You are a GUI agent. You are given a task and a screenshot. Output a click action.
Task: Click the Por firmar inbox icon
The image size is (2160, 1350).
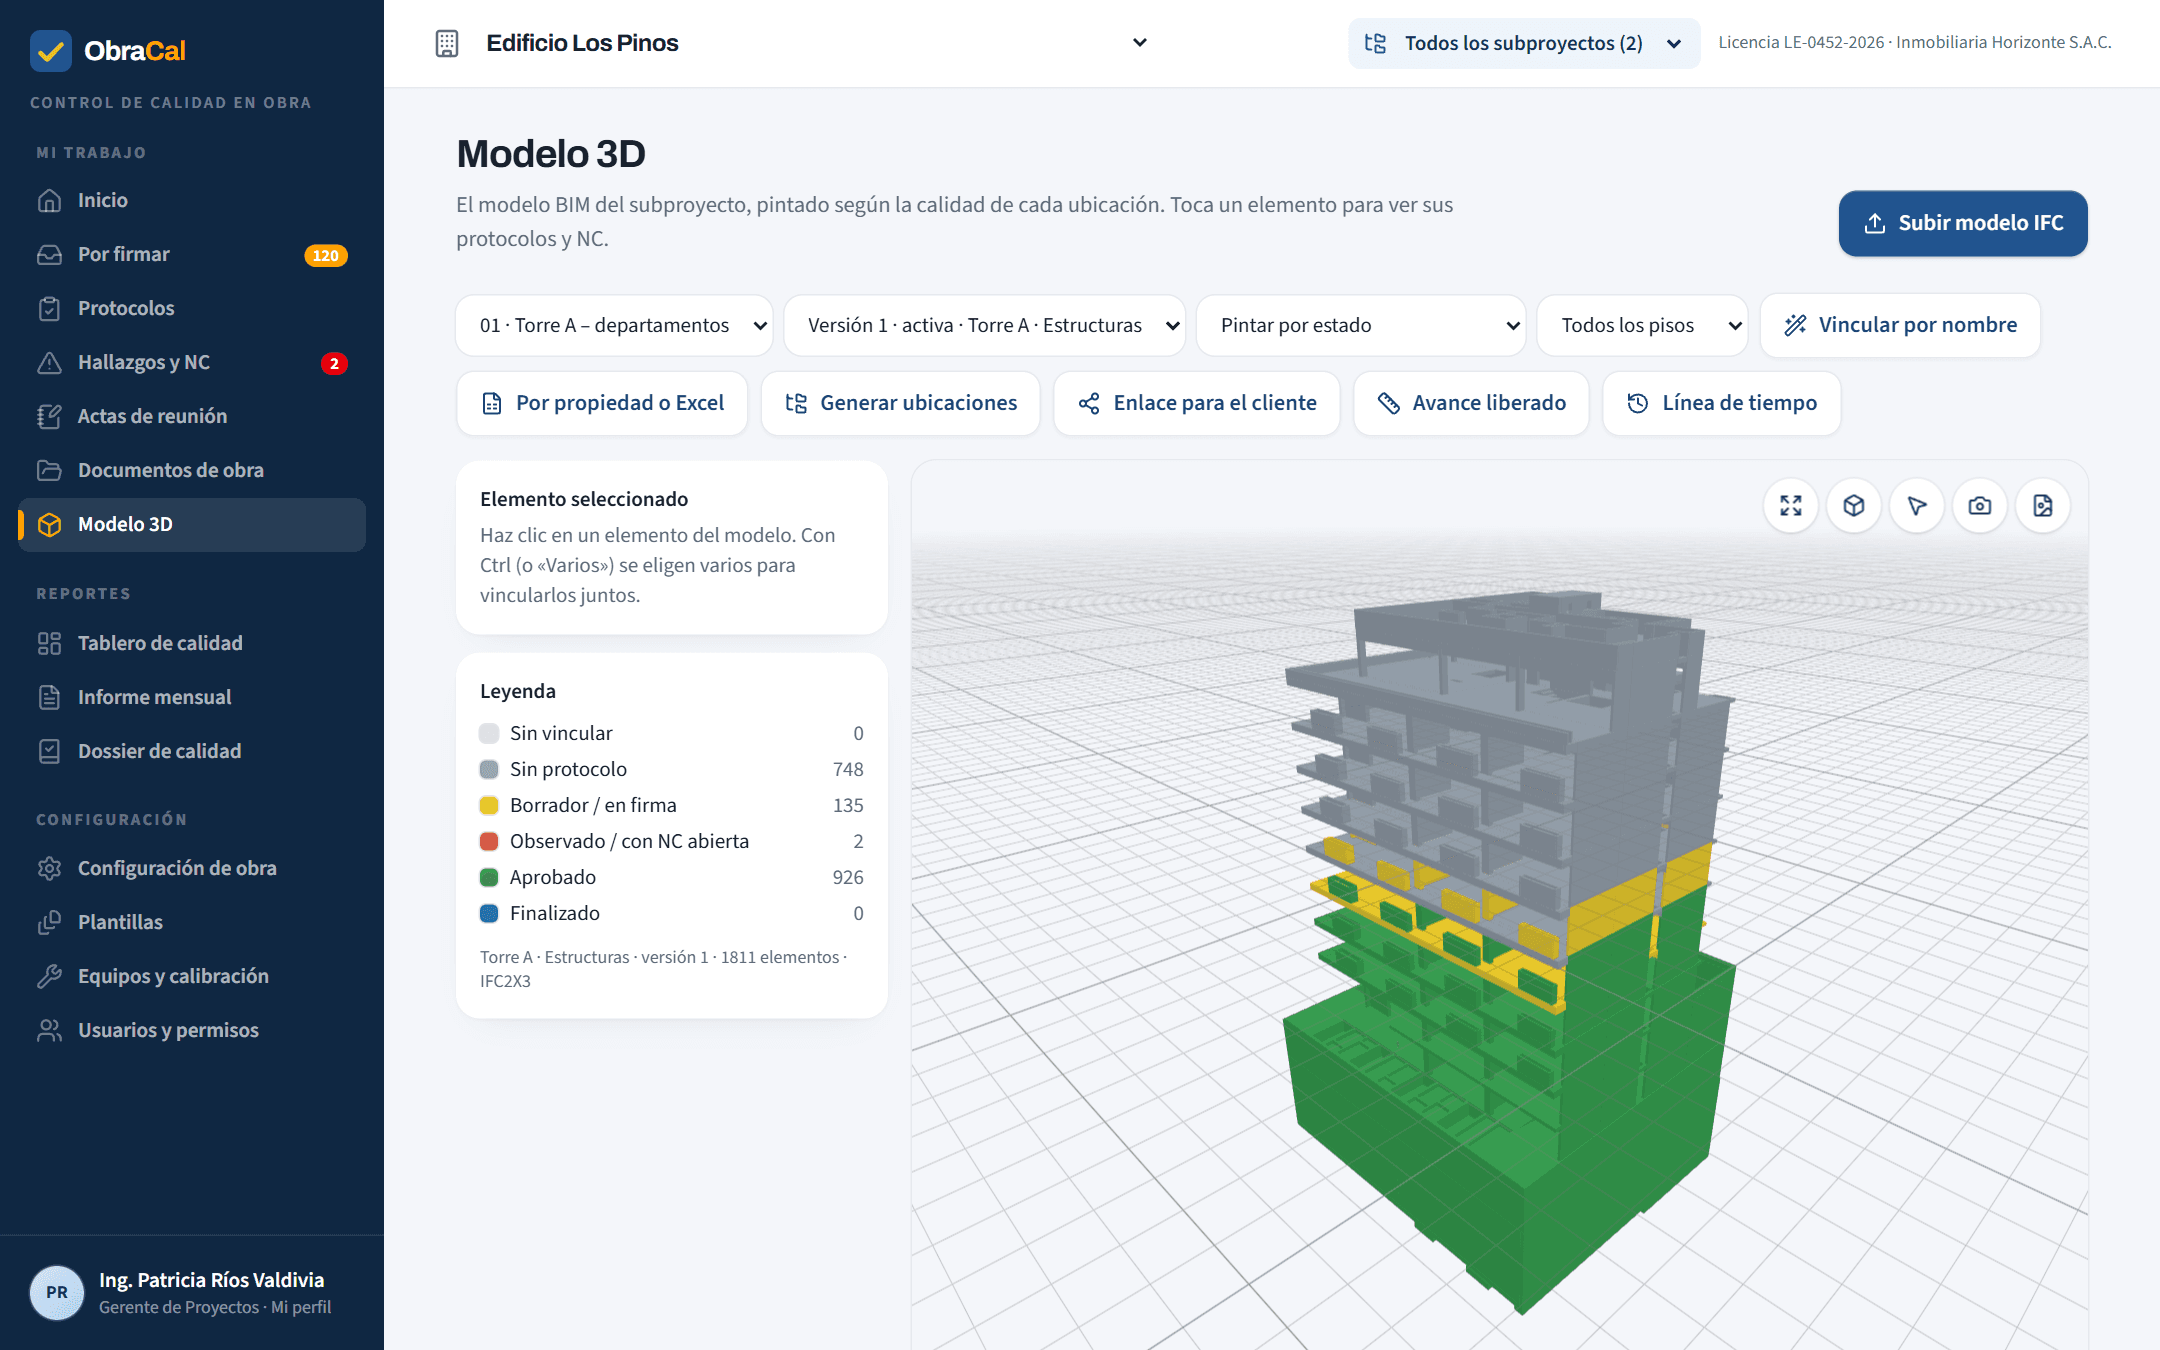(x=49, y=254)
